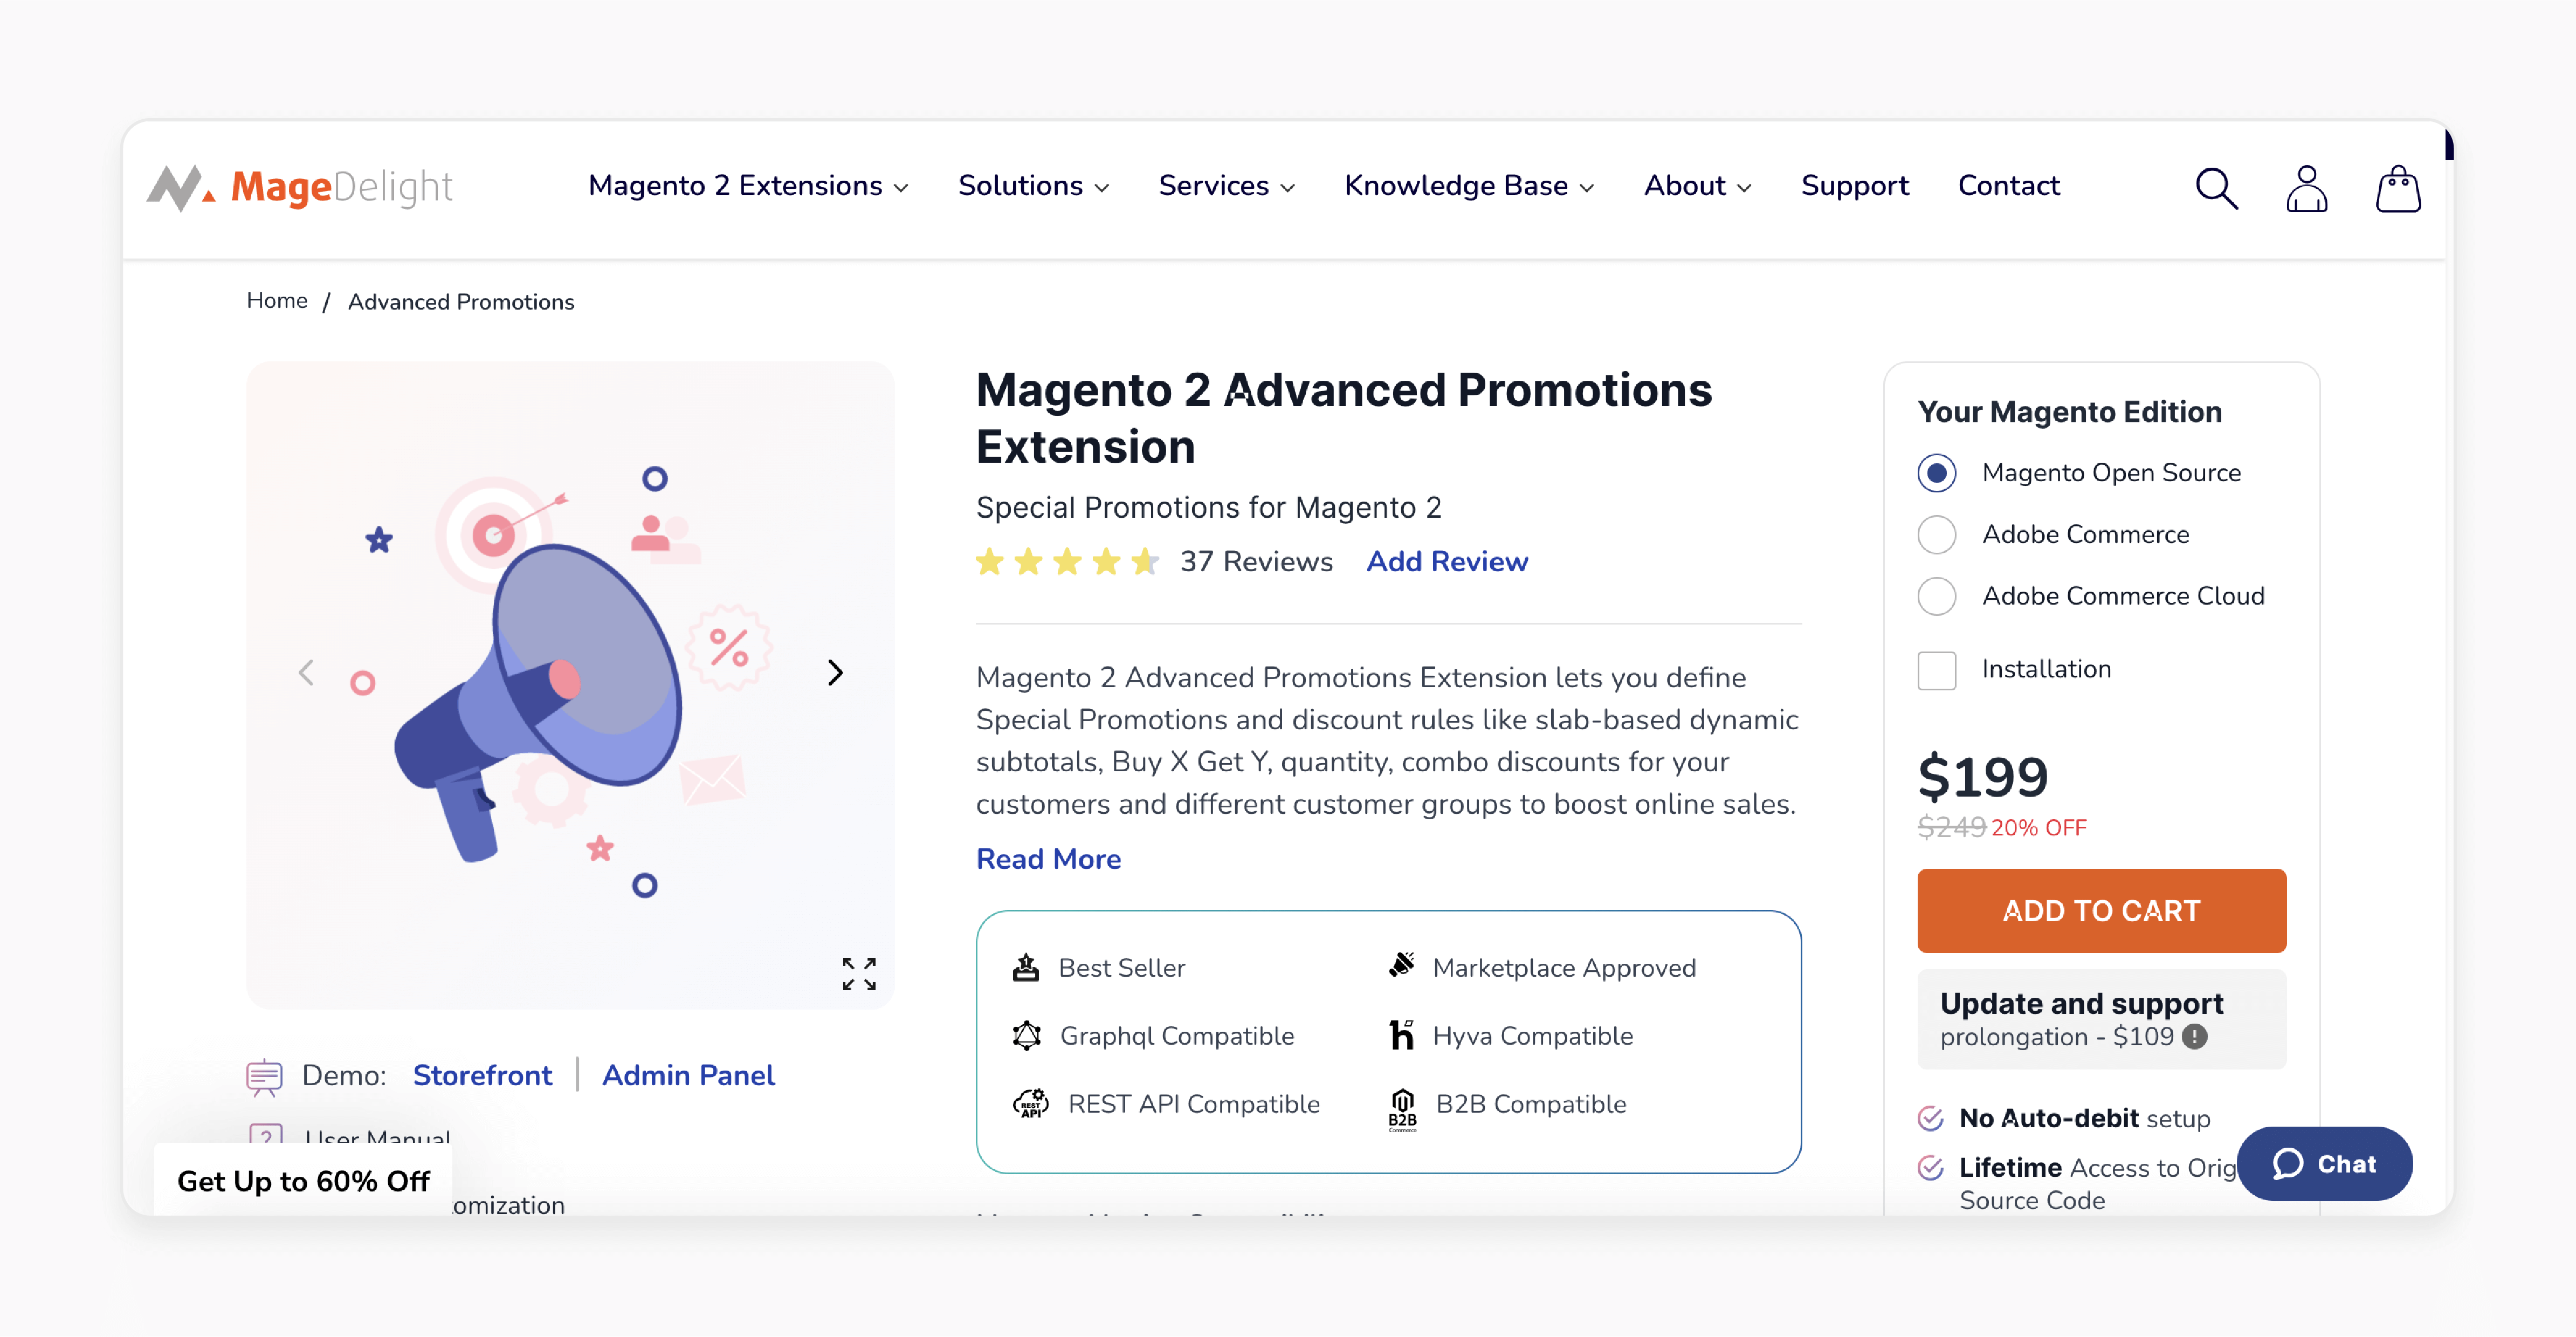Open the Support menu item

[x=1854, y=186]
